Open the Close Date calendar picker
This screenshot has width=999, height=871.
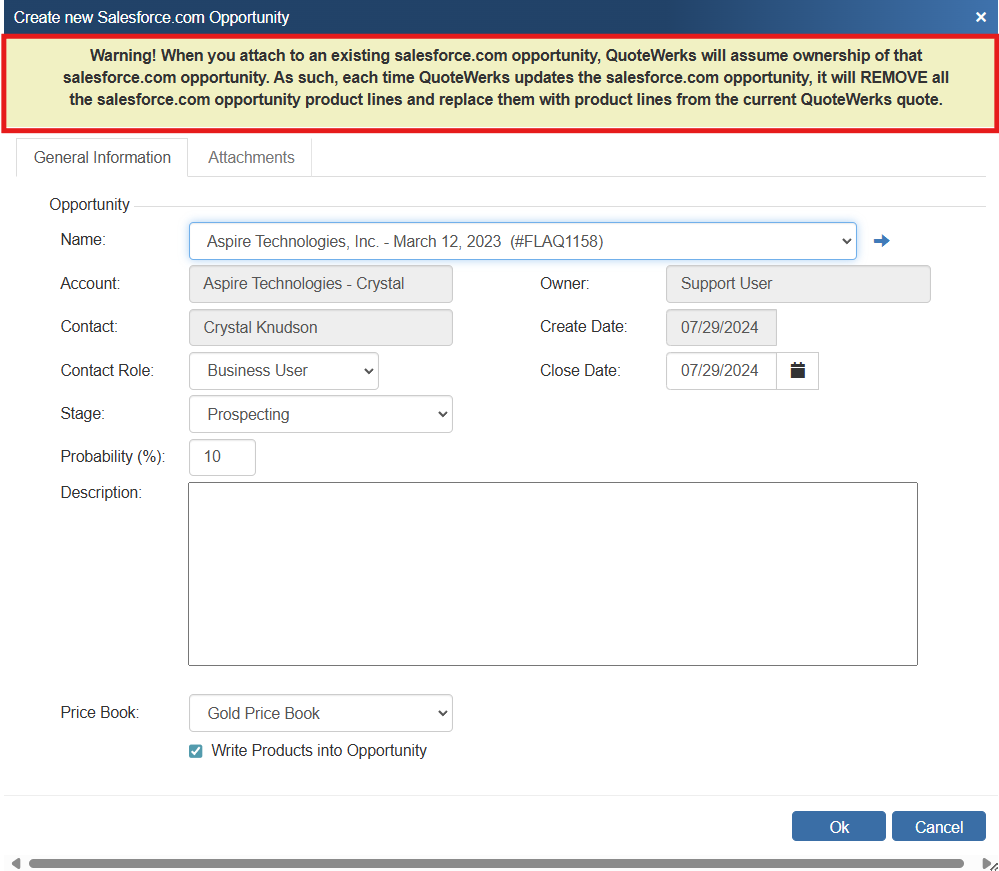tap(797, 371)
